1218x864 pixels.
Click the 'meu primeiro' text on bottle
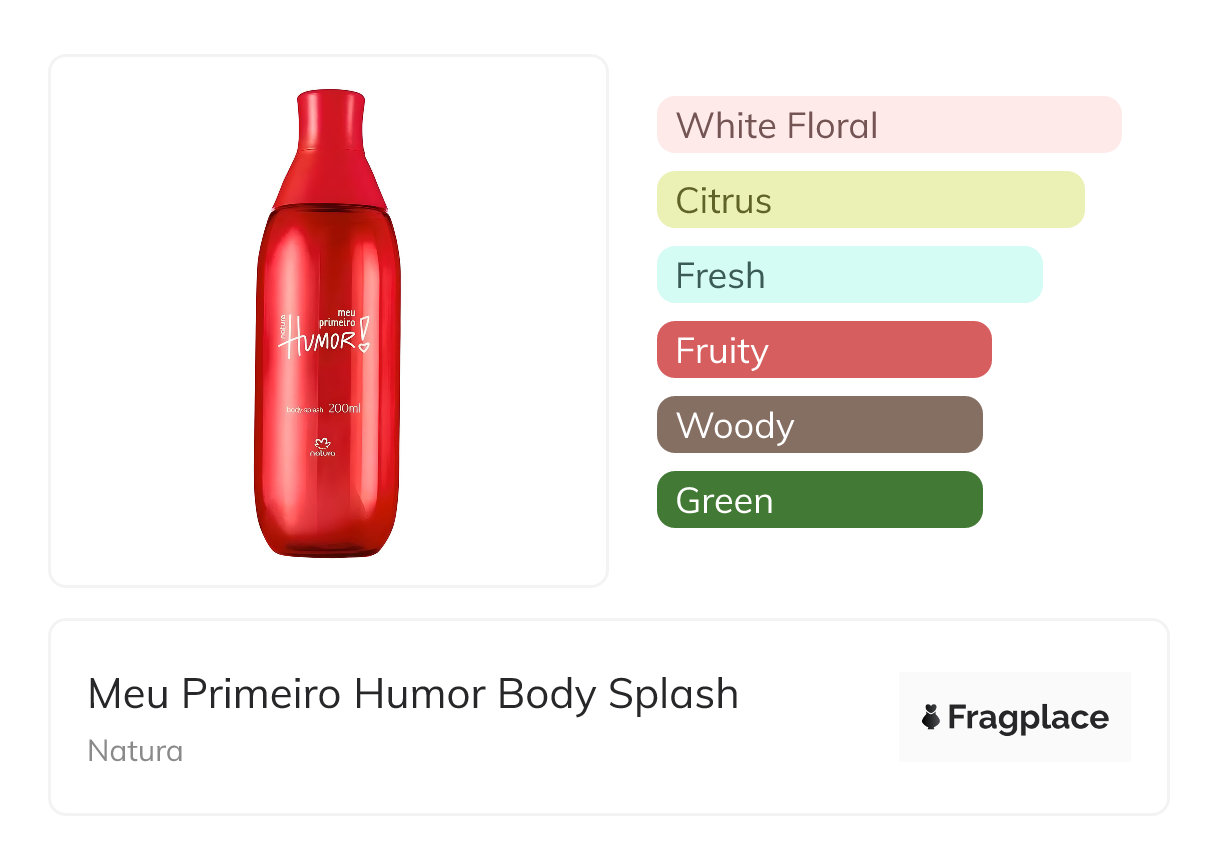(x=338, y=317)
